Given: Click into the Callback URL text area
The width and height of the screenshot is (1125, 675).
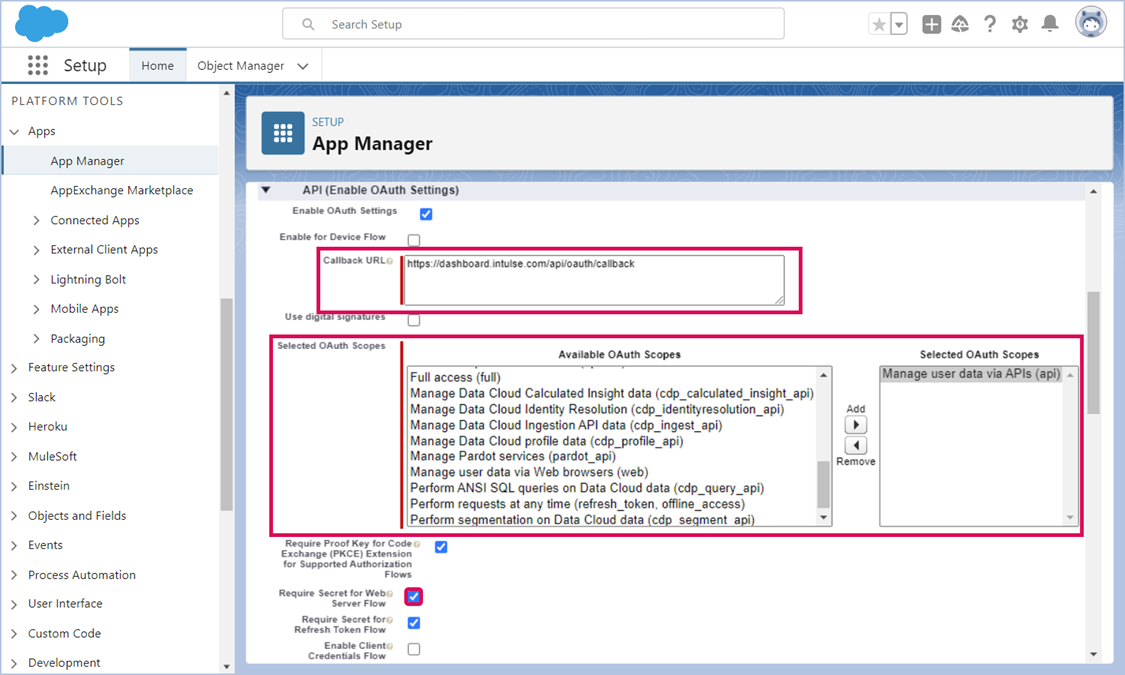Looking at the screenshot, I should click(x=594, y=280).
